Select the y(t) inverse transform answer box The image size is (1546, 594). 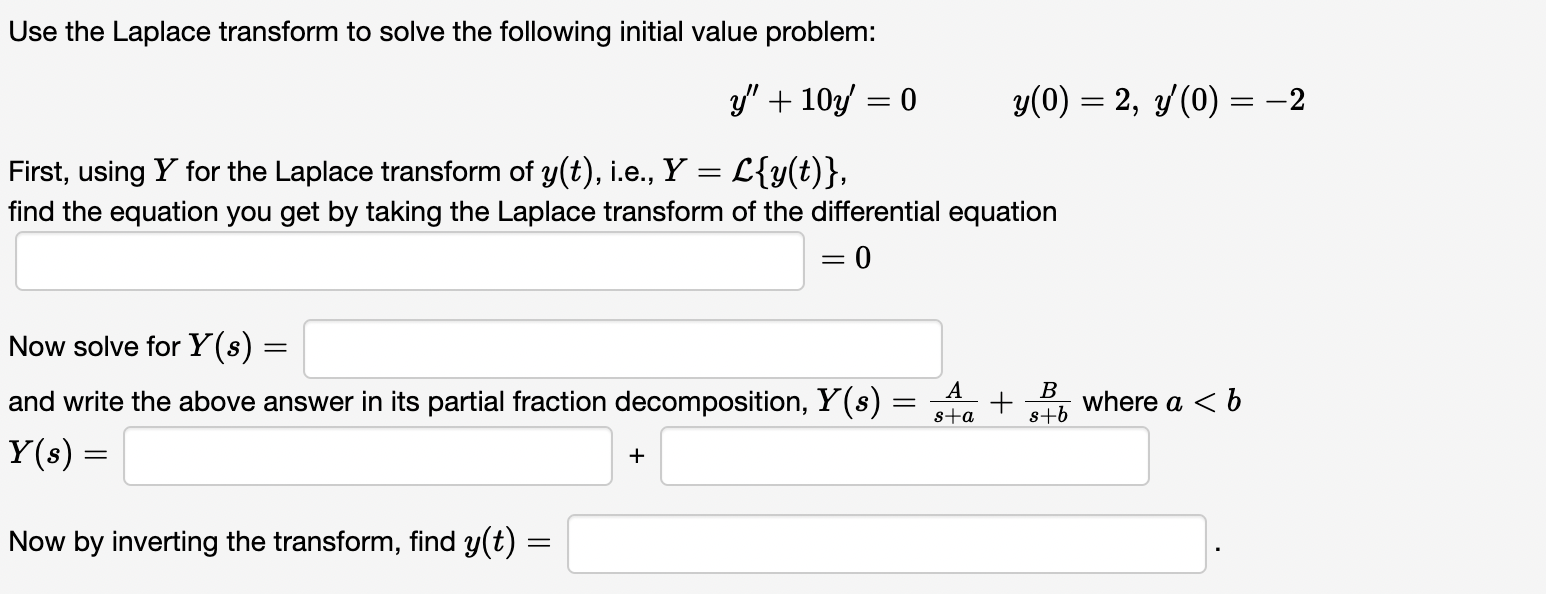pyautogui.click(x=885, y=542)
